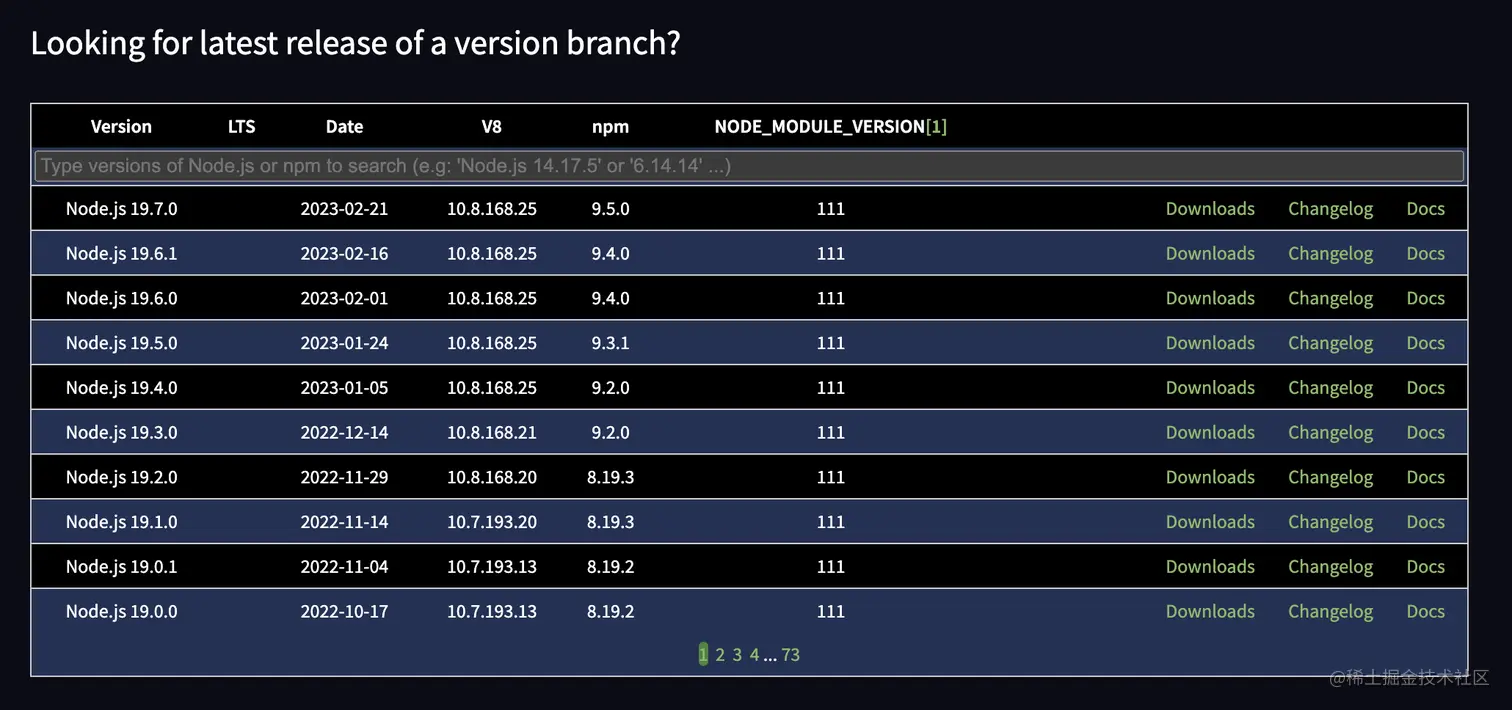Screen dimensions: 1512x710
Task: View Docs for Node.js 19.6.0
Action: coord(1425,297)
